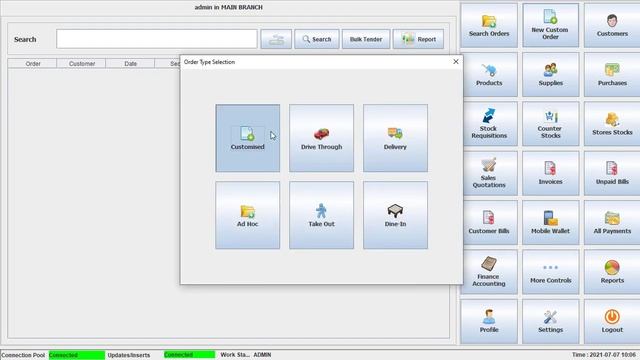
Task: Open the Customers module
Action: pyautogui.click(x=612, y=25)
